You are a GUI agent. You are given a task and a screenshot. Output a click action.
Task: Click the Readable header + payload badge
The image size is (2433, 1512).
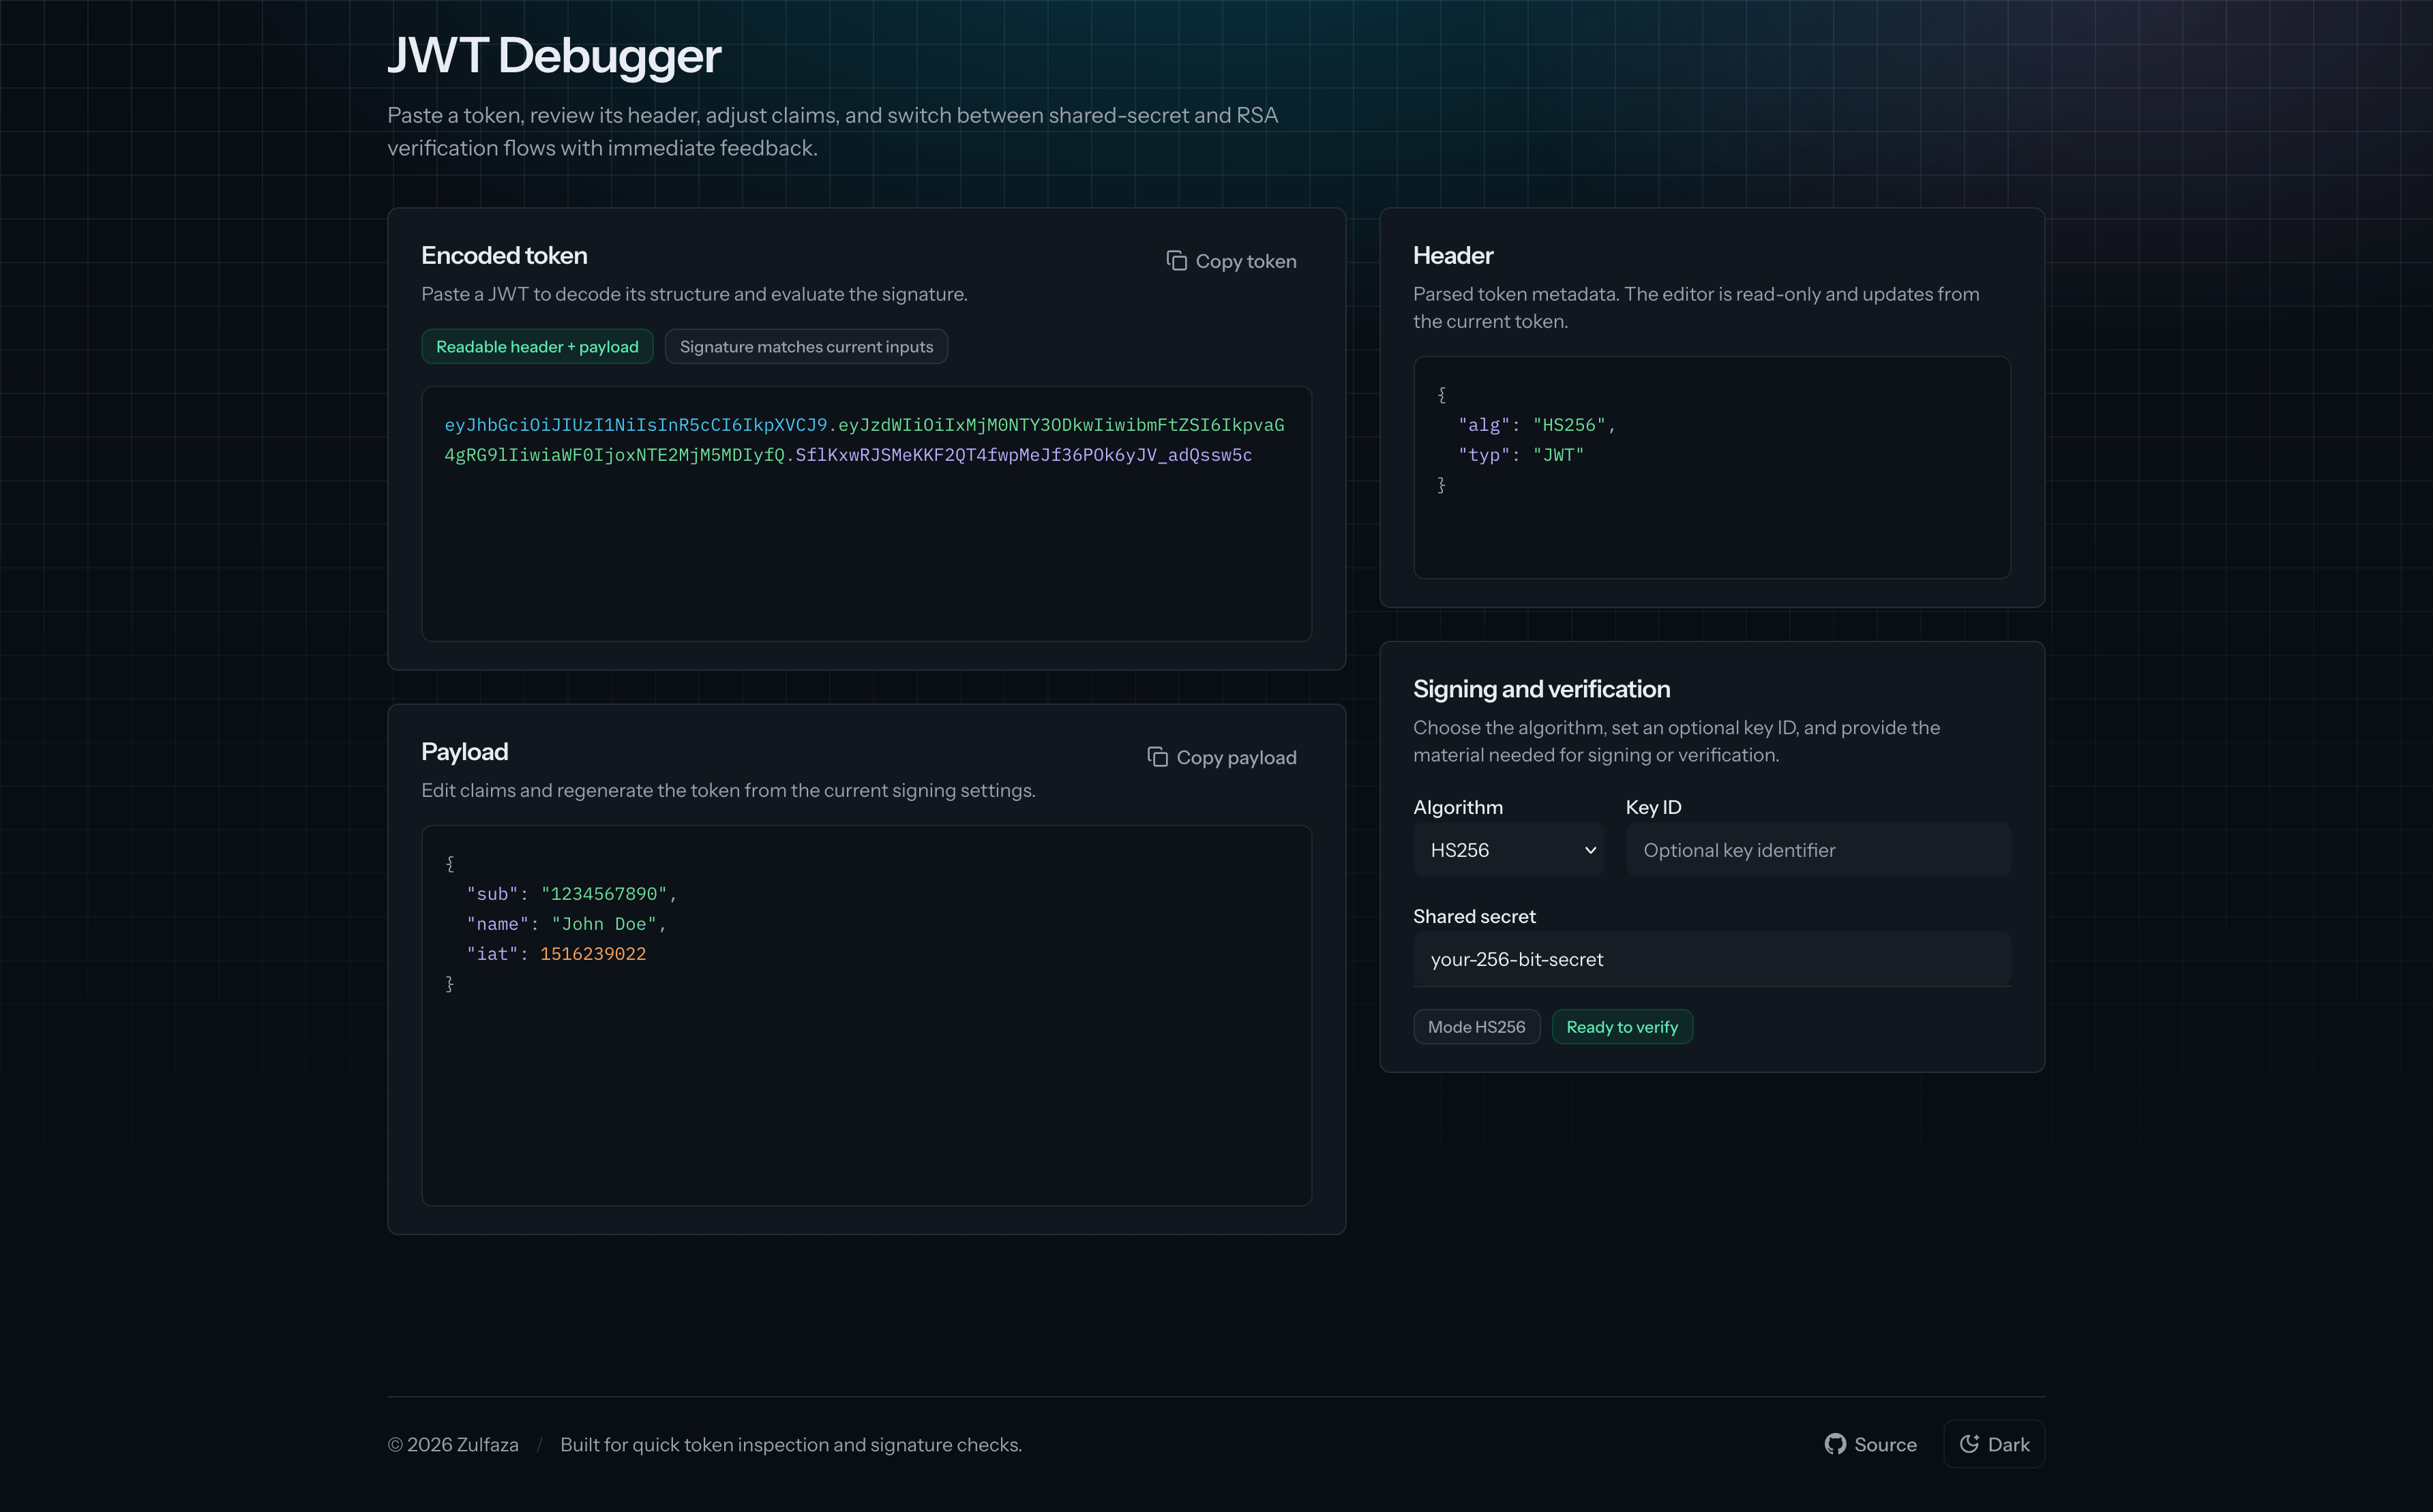pyautogui.click(x=537, y=347)
